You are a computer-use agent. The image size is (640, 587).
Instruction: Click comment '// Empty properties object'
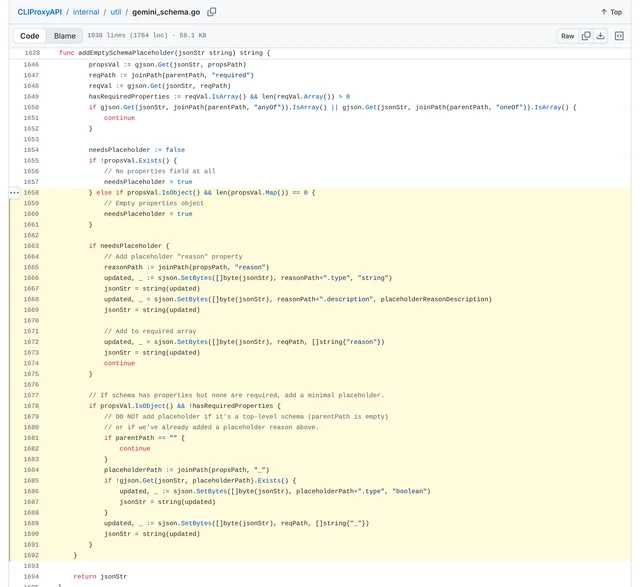153,203
